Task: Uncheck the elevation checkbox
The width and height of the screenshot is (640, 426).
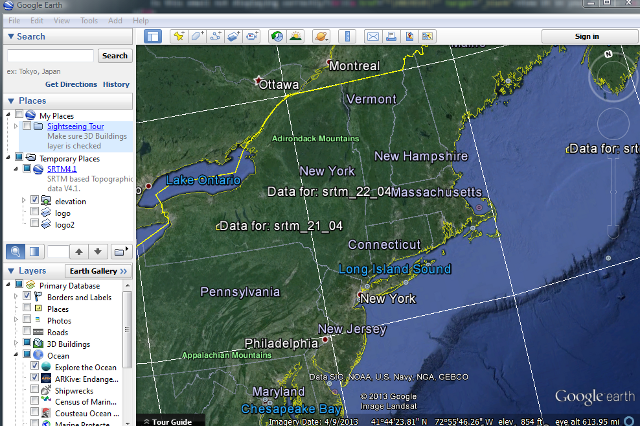Action: [x=35, y=200]
